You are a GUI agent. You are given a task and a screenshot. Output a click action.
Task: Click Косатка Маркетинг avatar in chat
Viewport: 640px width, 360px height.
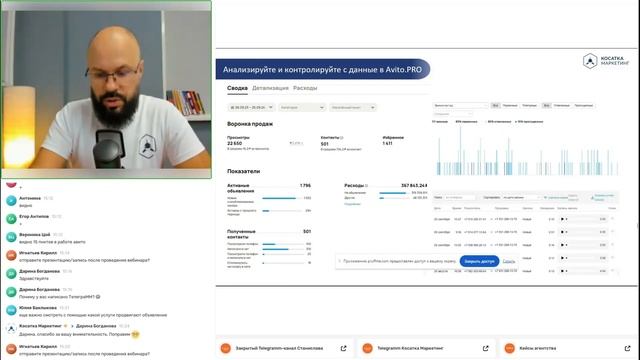[11, 328]
